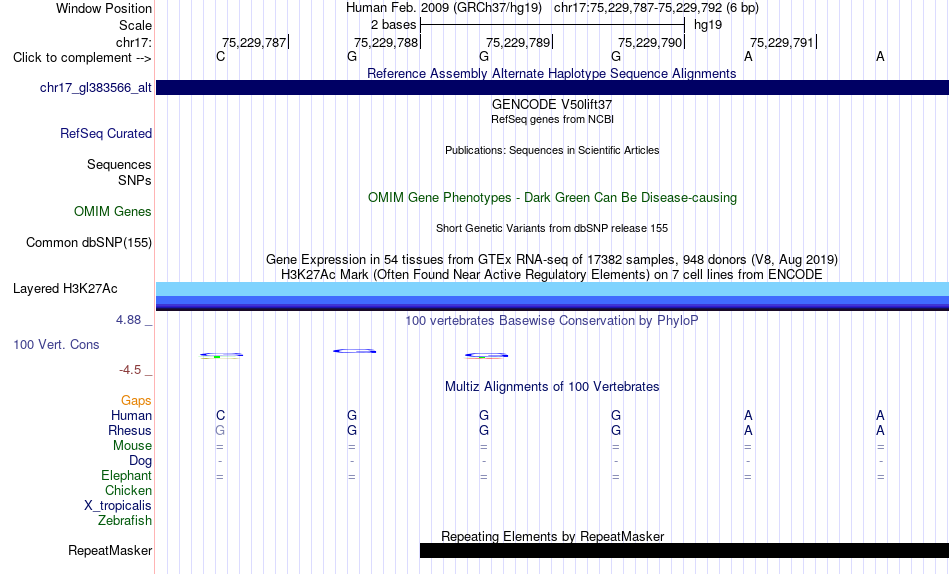Select the Human species label
Image resolution: width=950 pixels, height=574 pixels.
(131, 416)
